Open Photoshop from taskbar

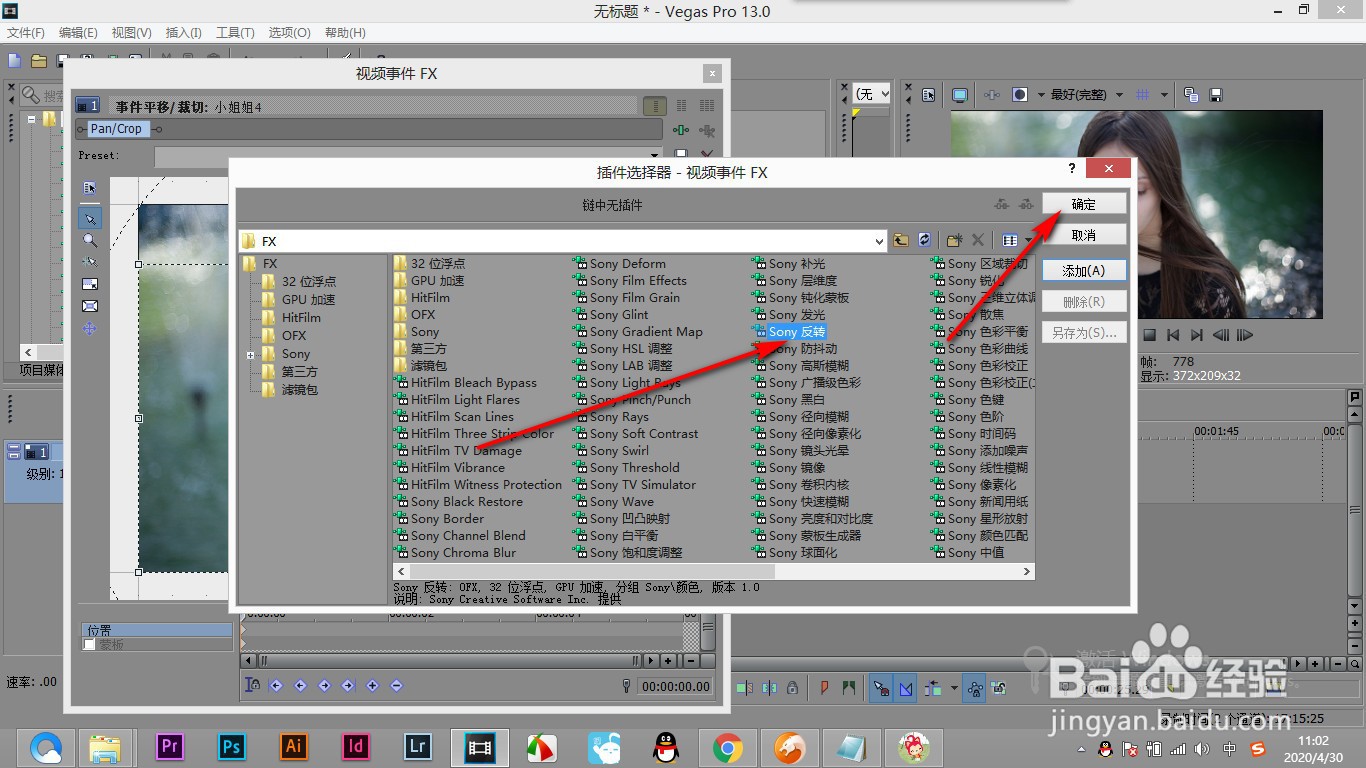click(232, 746)
